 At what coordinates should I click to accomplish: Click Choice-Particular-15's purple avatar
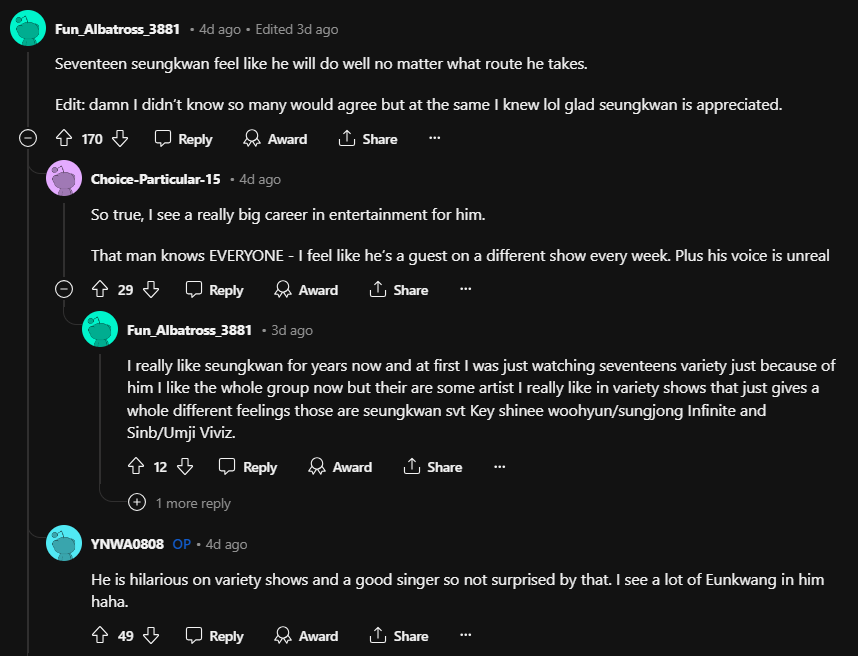pos(64,179)
